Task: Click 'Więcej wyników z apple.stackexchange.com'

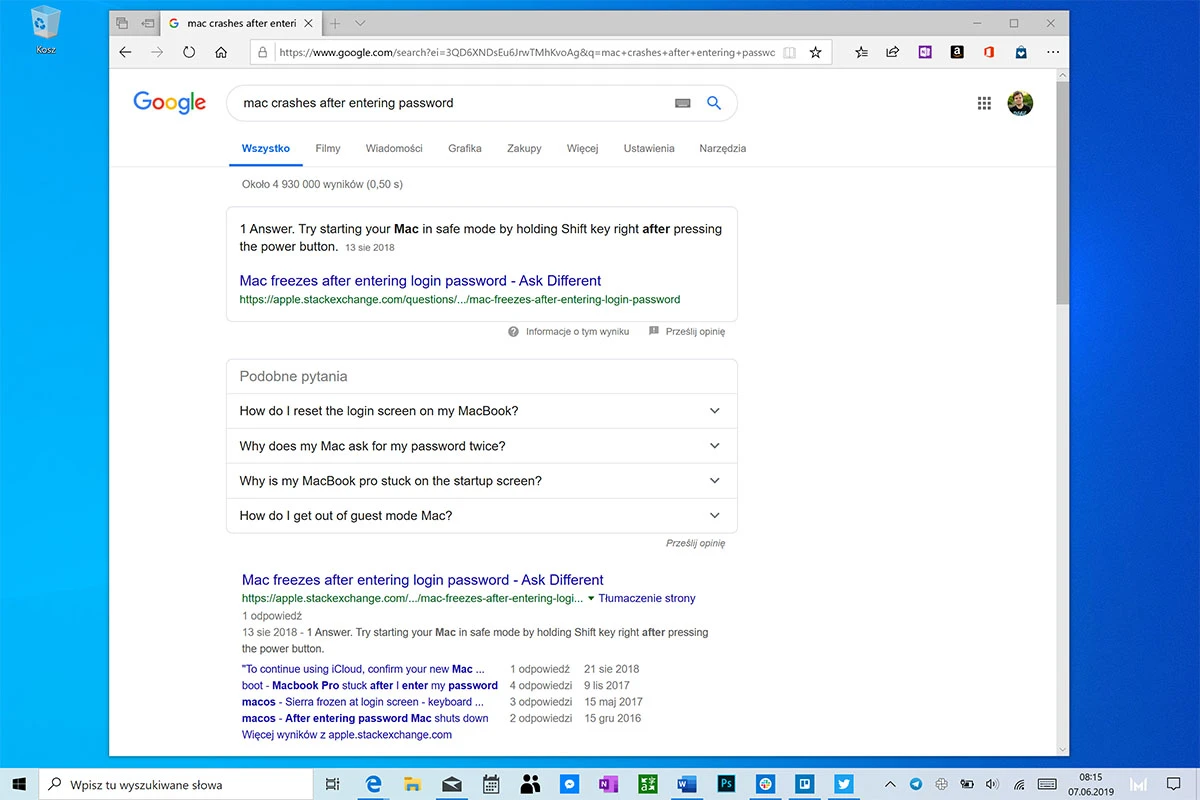Action: pyautogui.click(x=347, y=734)
